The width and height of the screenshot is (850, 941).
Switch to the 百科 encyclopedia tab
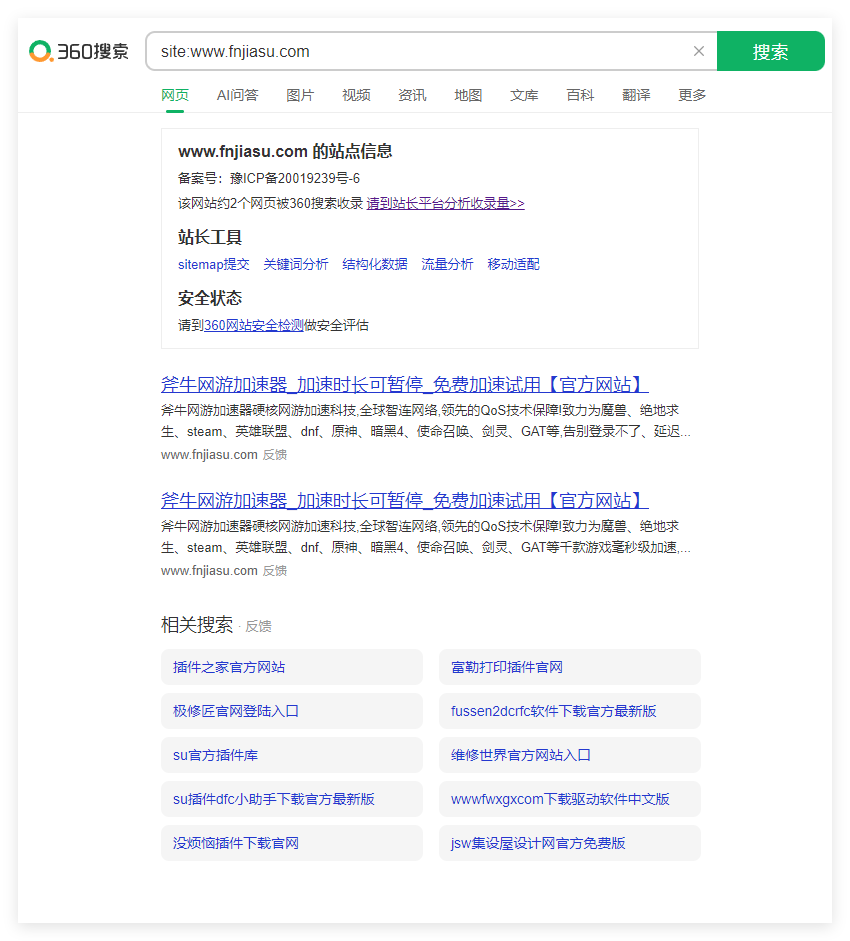(x=580, y=95)
